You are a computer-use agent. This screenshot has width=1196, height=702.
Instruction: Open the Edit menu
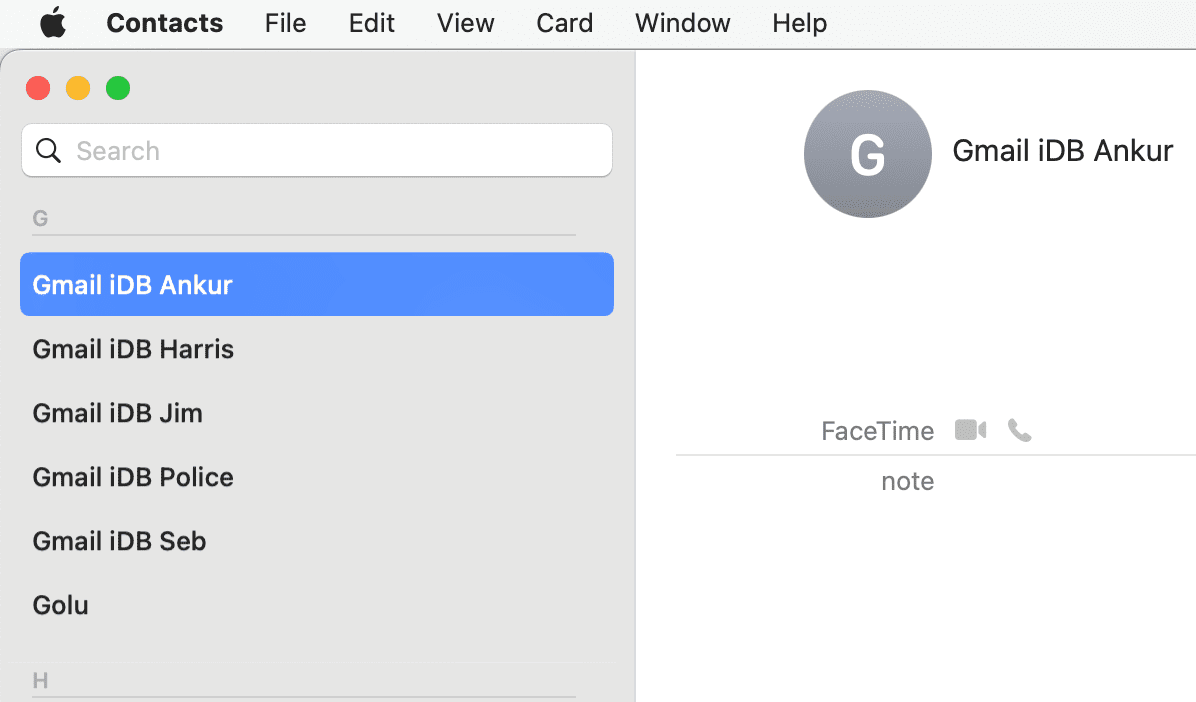pyautogui.click(x=371, y=23)
